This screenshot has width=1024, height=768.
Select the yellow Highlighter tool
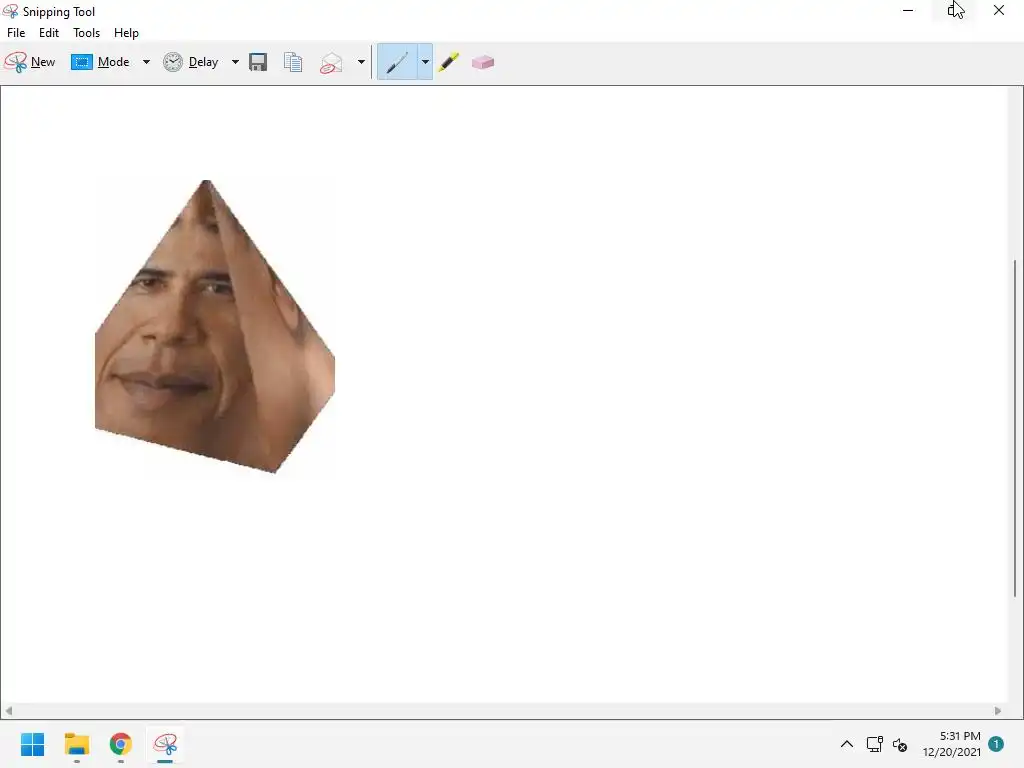pyautogui.click(x=449, y=62)
